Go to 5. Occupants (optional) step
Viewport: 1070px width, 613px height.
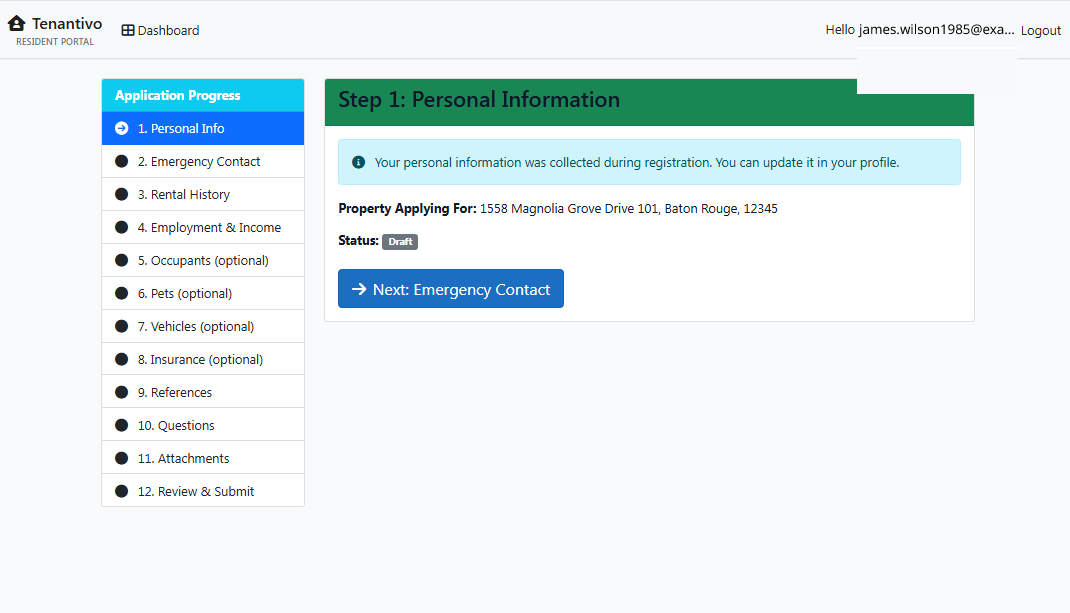[x=203, y=260]
